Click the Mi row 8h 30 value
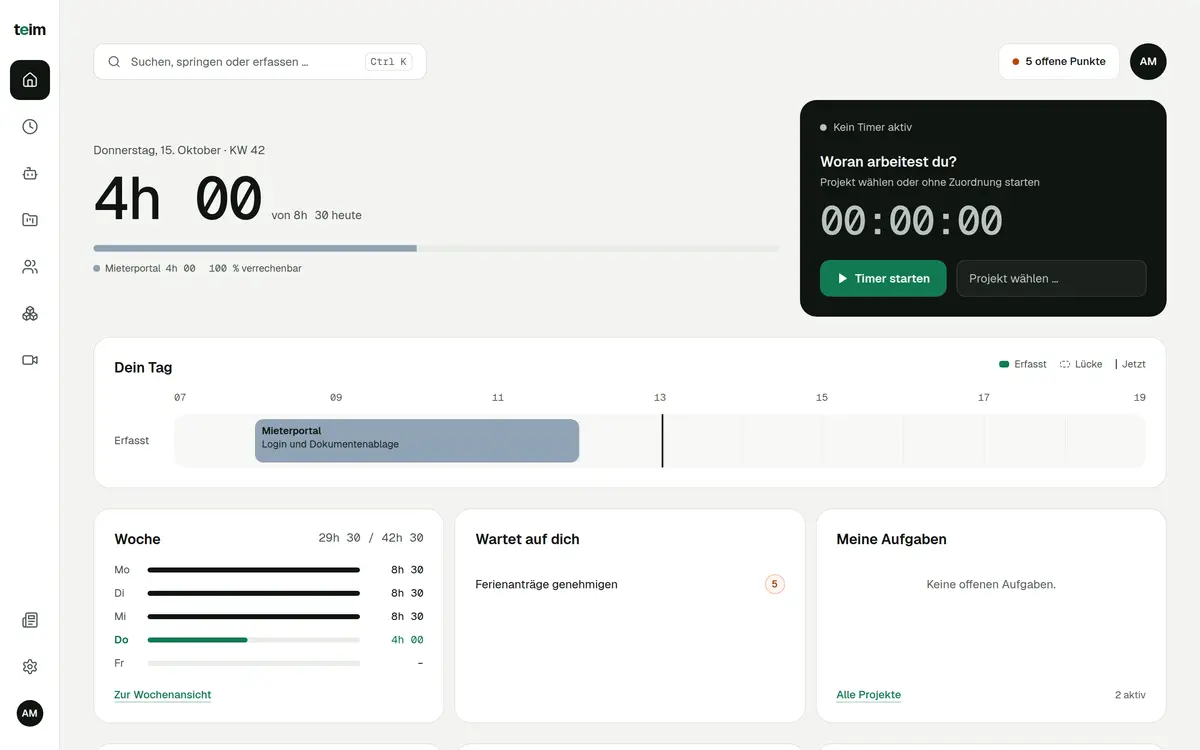The image size is (1200, 750). tap(407, 617)
